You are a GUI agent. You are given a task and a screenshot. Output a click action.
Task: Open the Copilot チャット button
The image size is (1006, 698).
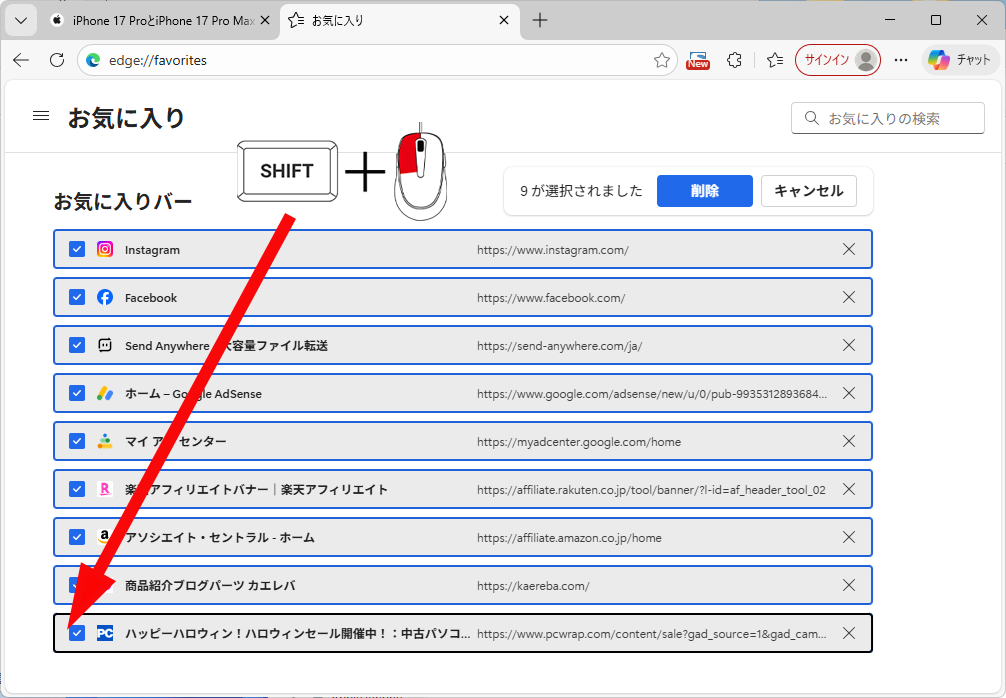coord(959,60)
